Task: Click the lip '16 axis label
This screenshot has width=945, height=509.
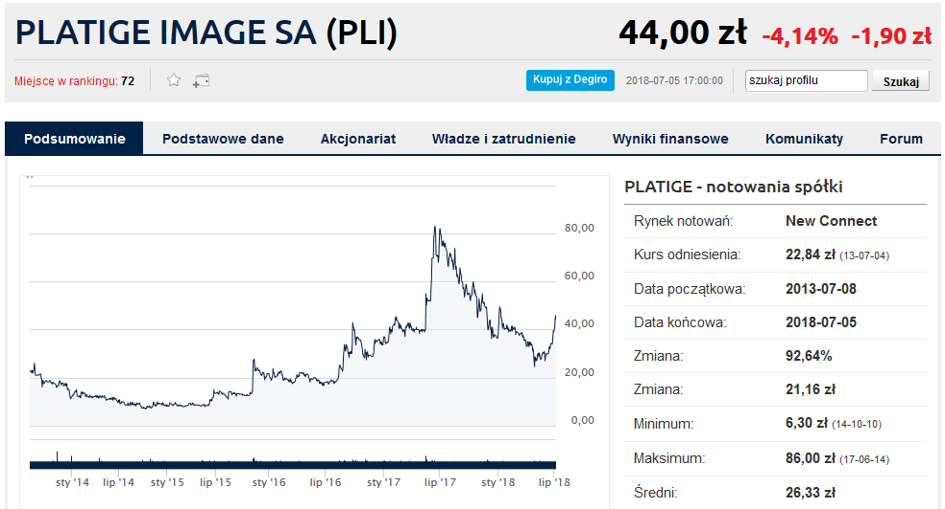Action: click(x=325, y=482)
